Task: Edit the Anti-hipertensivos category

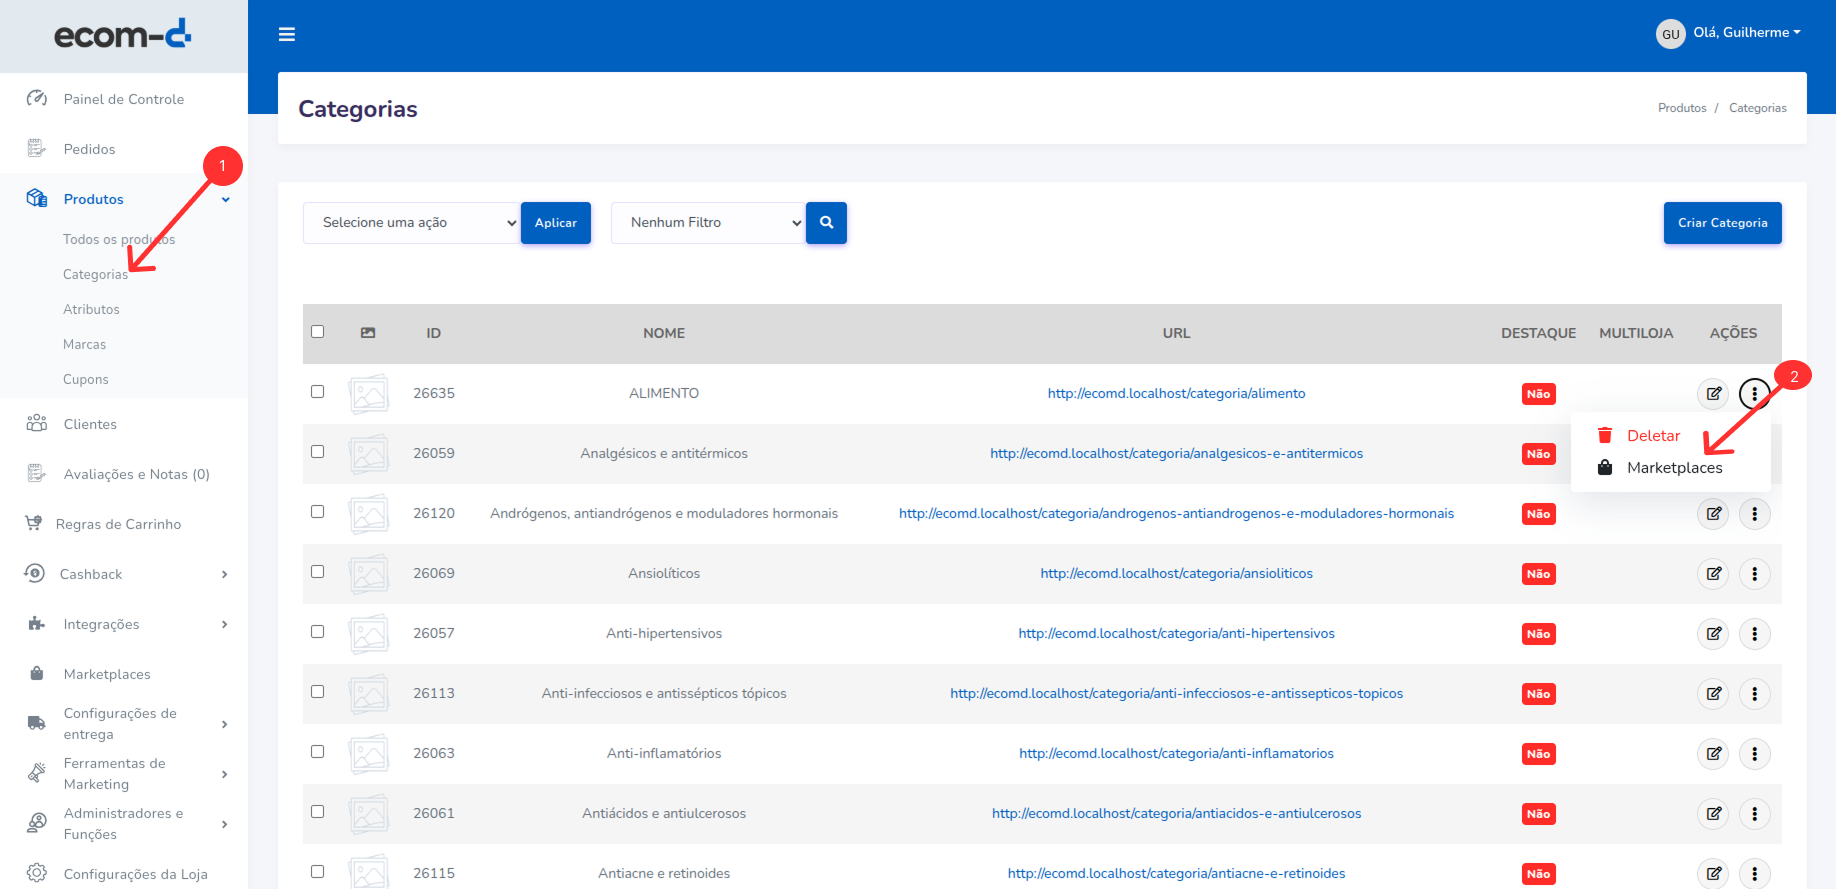Action: tap(1713, 634)
